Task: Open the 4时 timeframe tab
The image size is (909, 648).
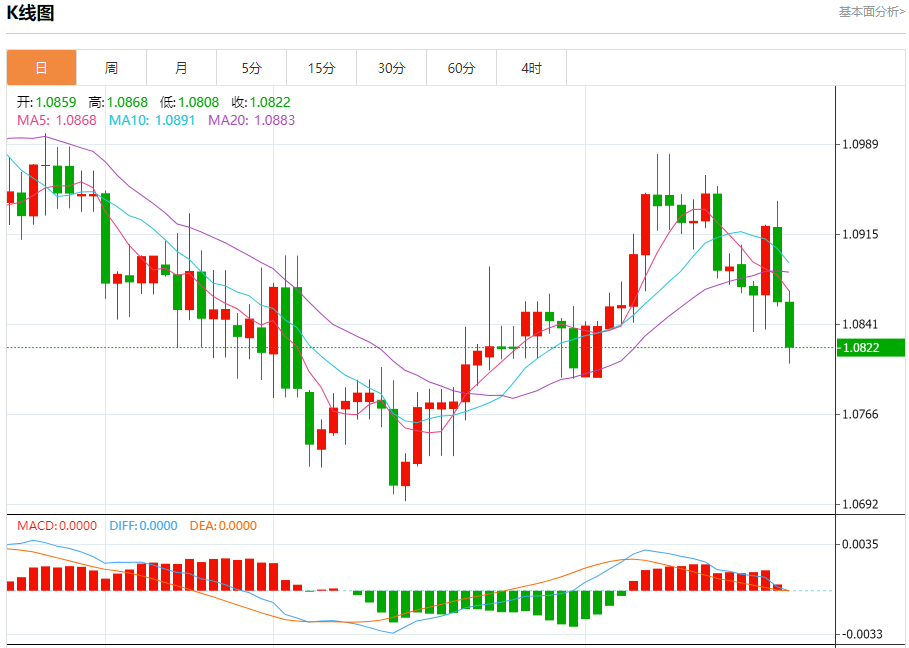Action: tap(532, 68)
